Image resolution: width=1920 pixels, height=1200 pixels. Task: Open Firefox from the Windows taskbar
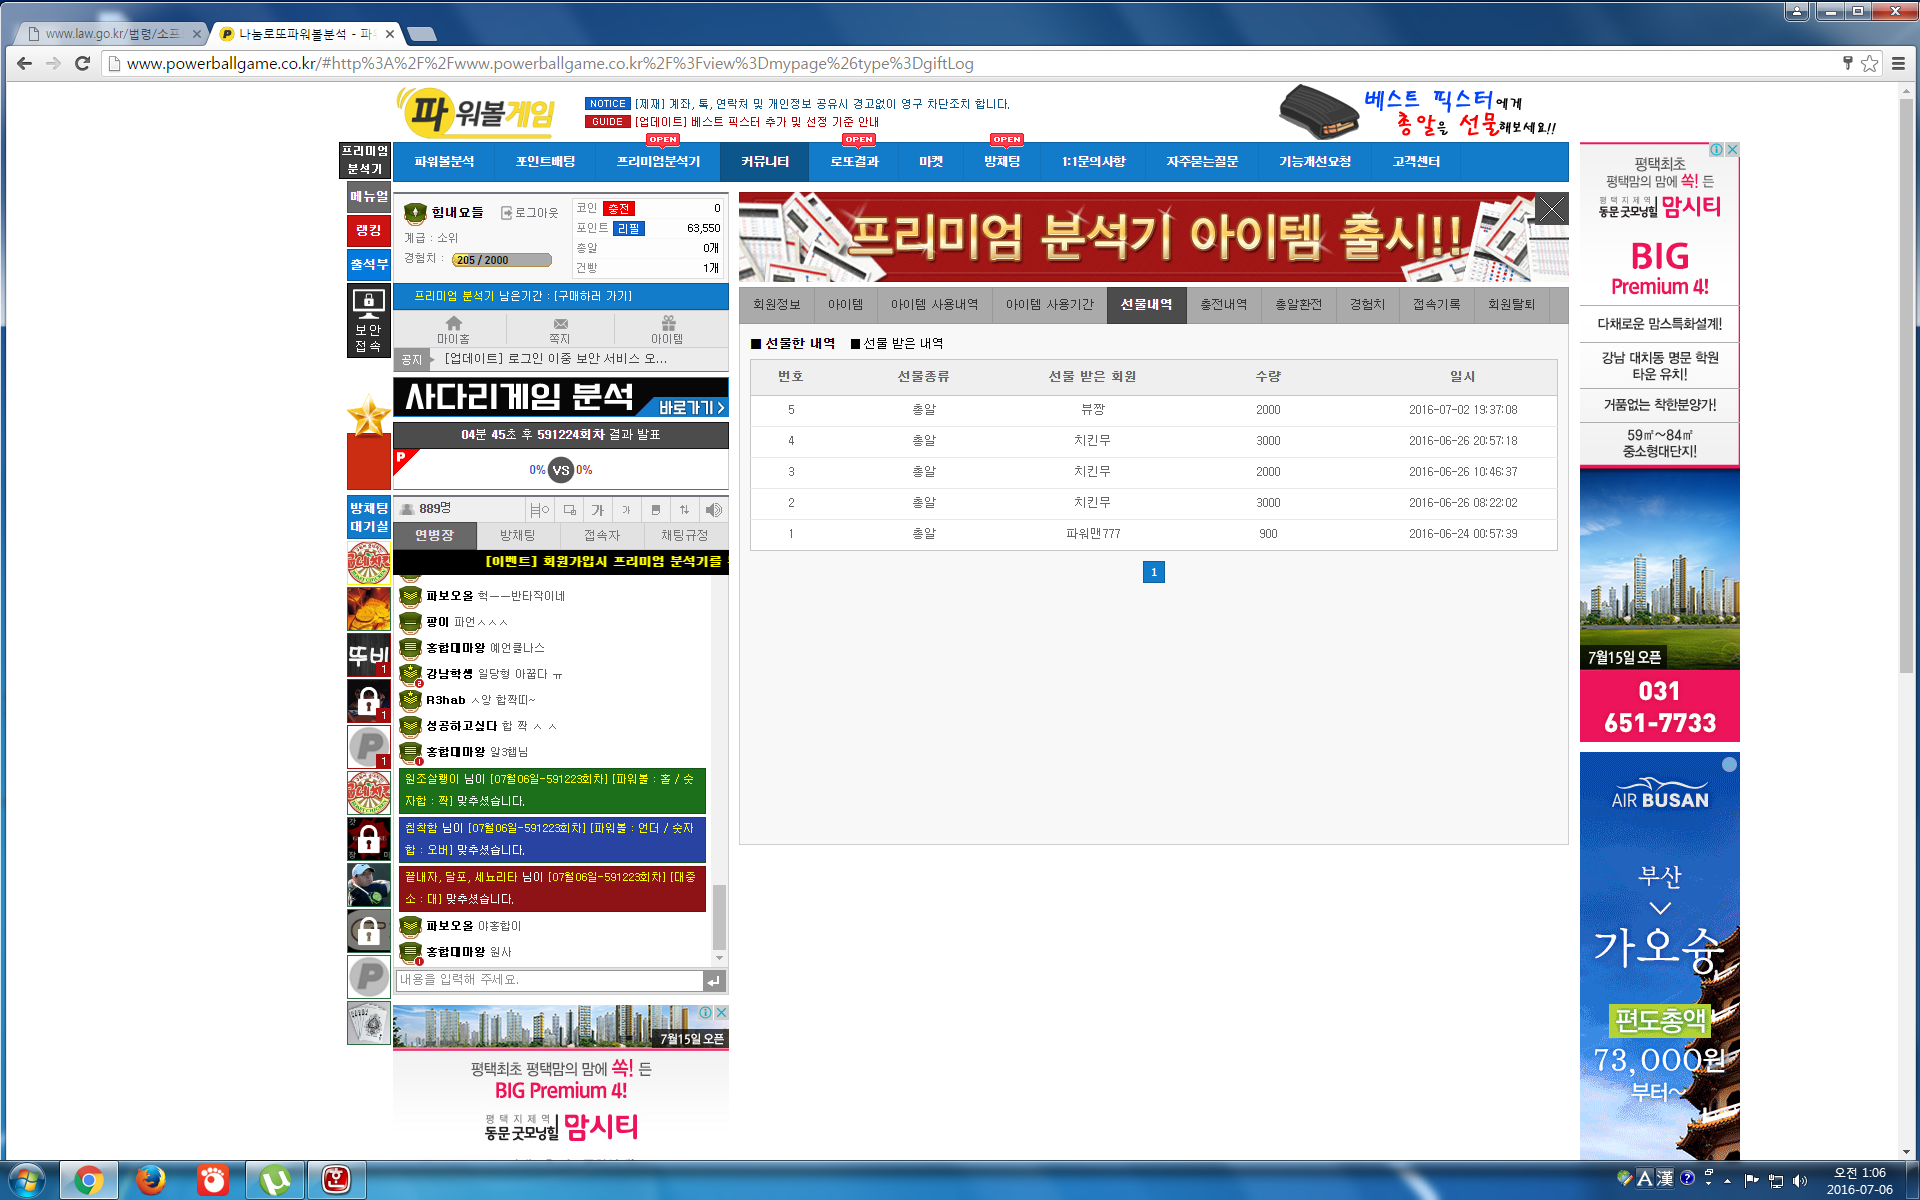(150, 1180)
